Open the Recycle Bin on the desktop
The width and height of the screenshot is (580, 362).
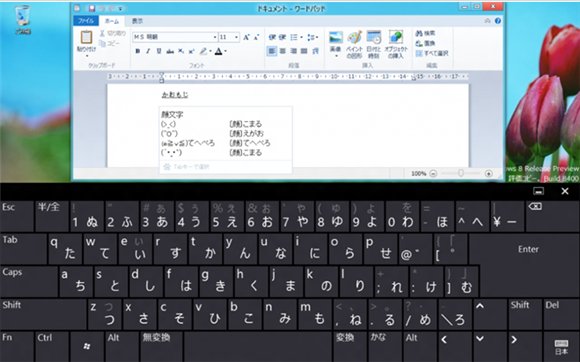coord(23,20)
